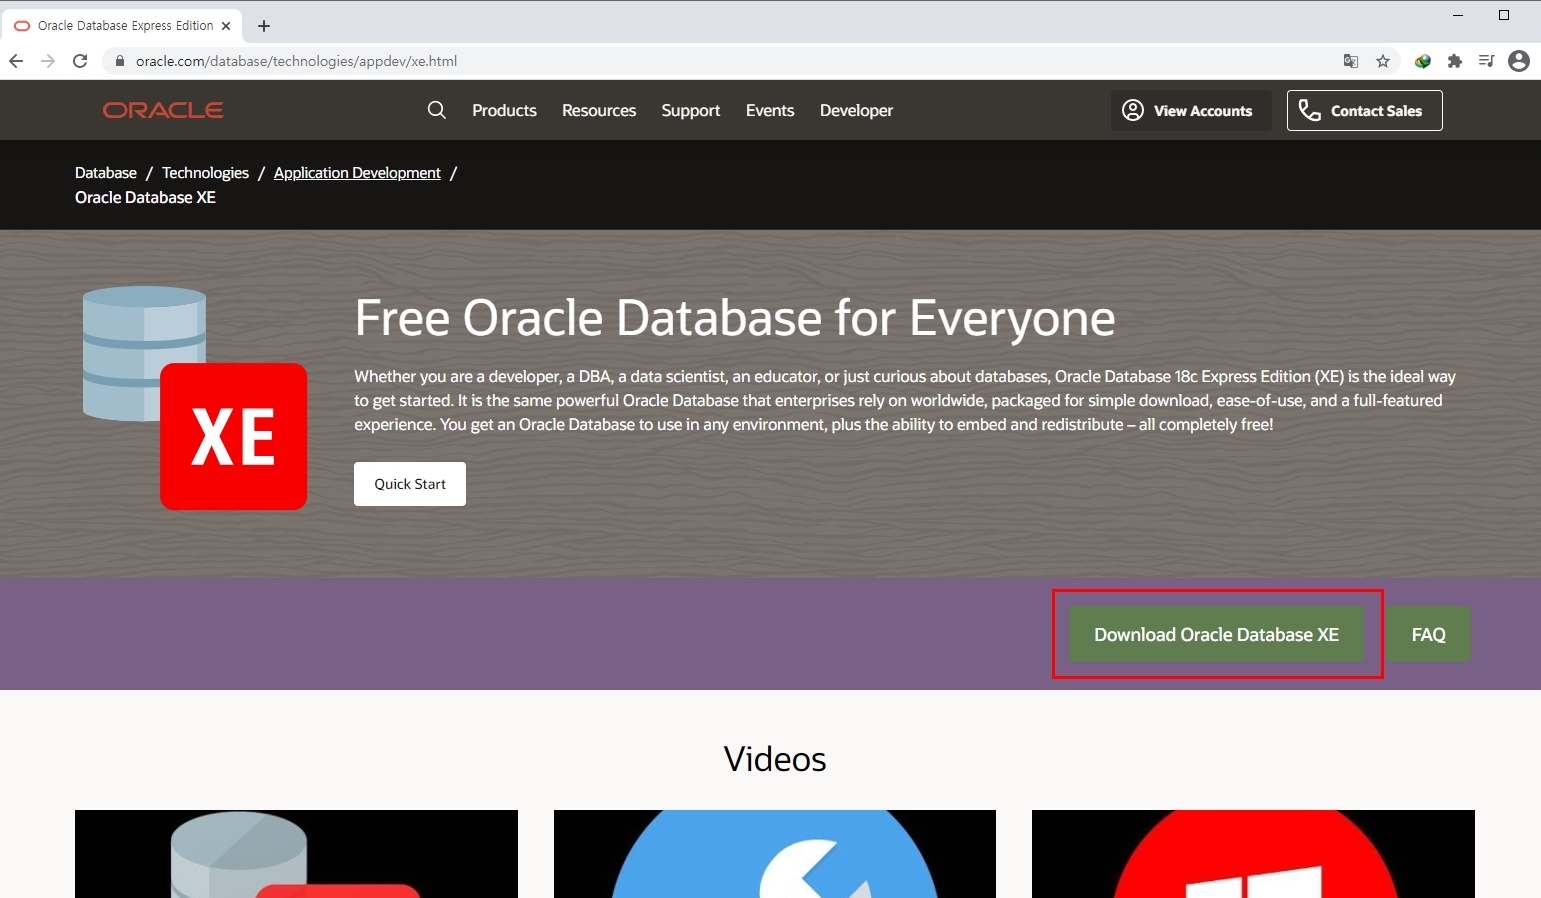Click the Oracle logo
Image resolution: width=1541 pixels, height=898 pixels.
163,110
